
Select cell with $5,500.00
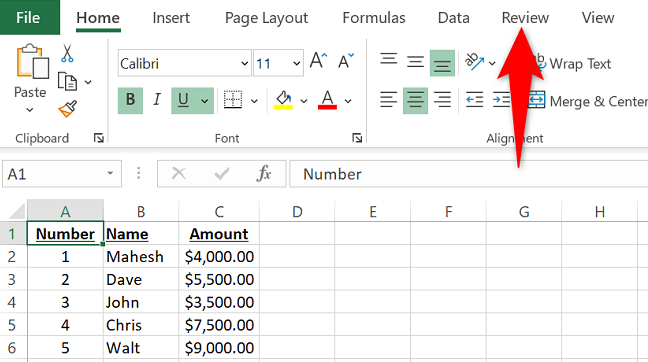click(x=219, y=279)
